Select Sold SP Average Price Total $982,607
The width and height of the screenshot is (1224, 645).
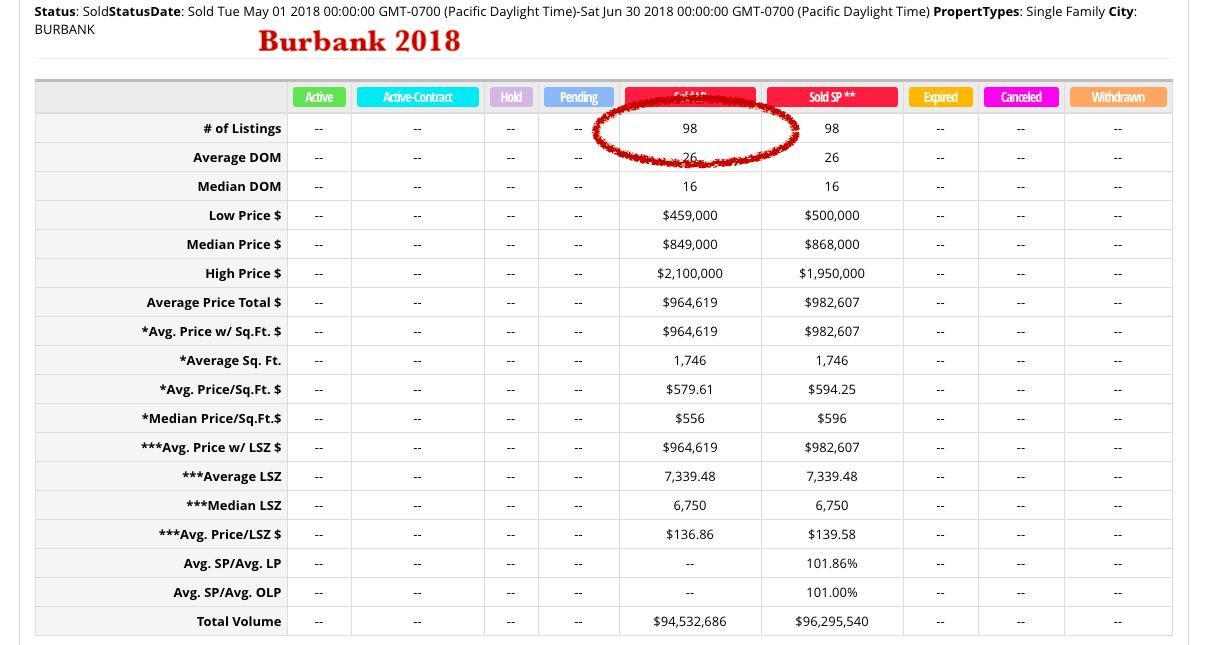point(832,302)
